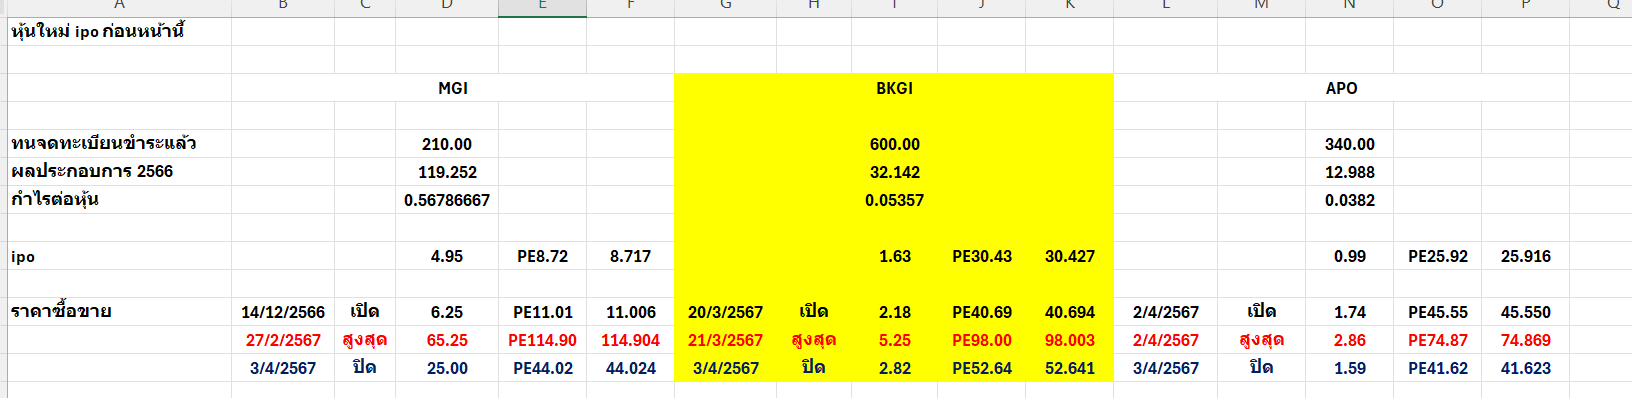Select the cell showing 119.252
This screenshot has height=398, width=1632.
tap(447, 172)
